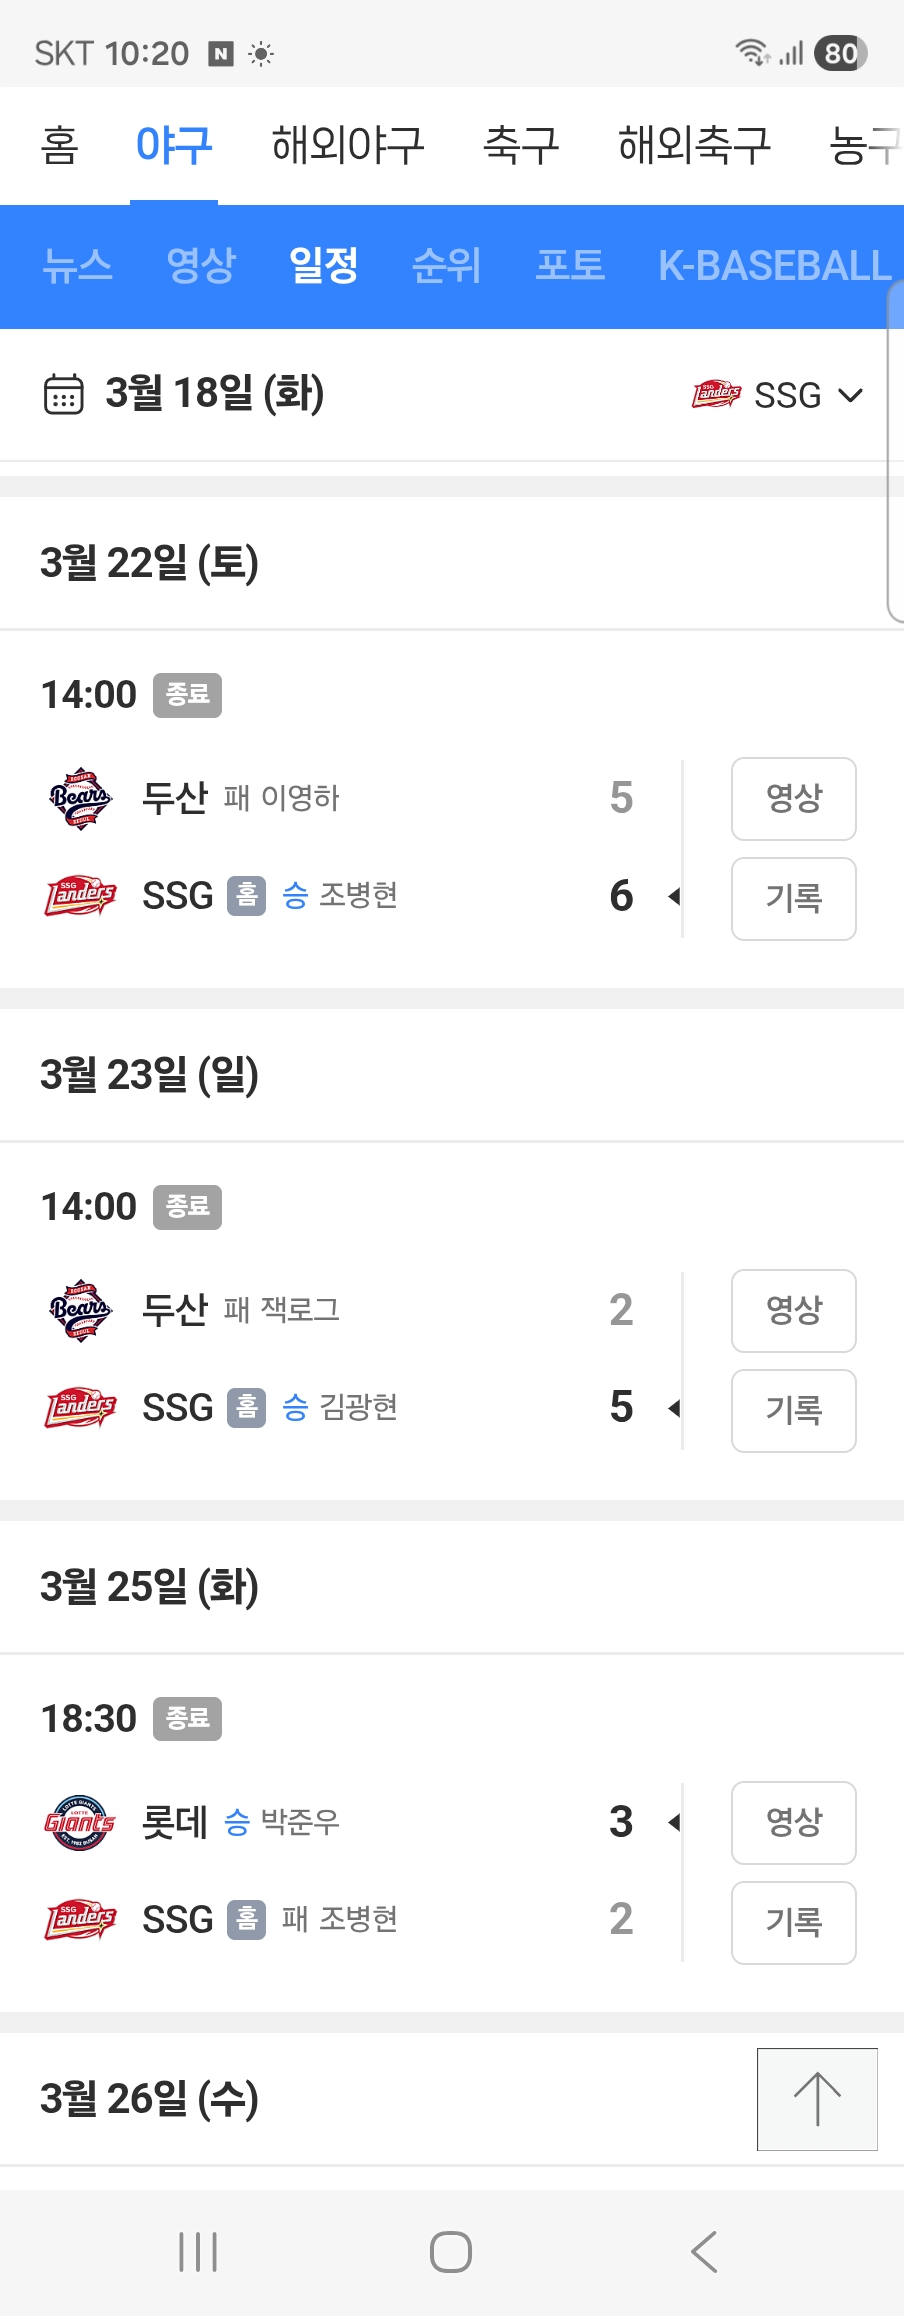
Task: Open K-BASEBALL section tab
Action: coord(774,266)
